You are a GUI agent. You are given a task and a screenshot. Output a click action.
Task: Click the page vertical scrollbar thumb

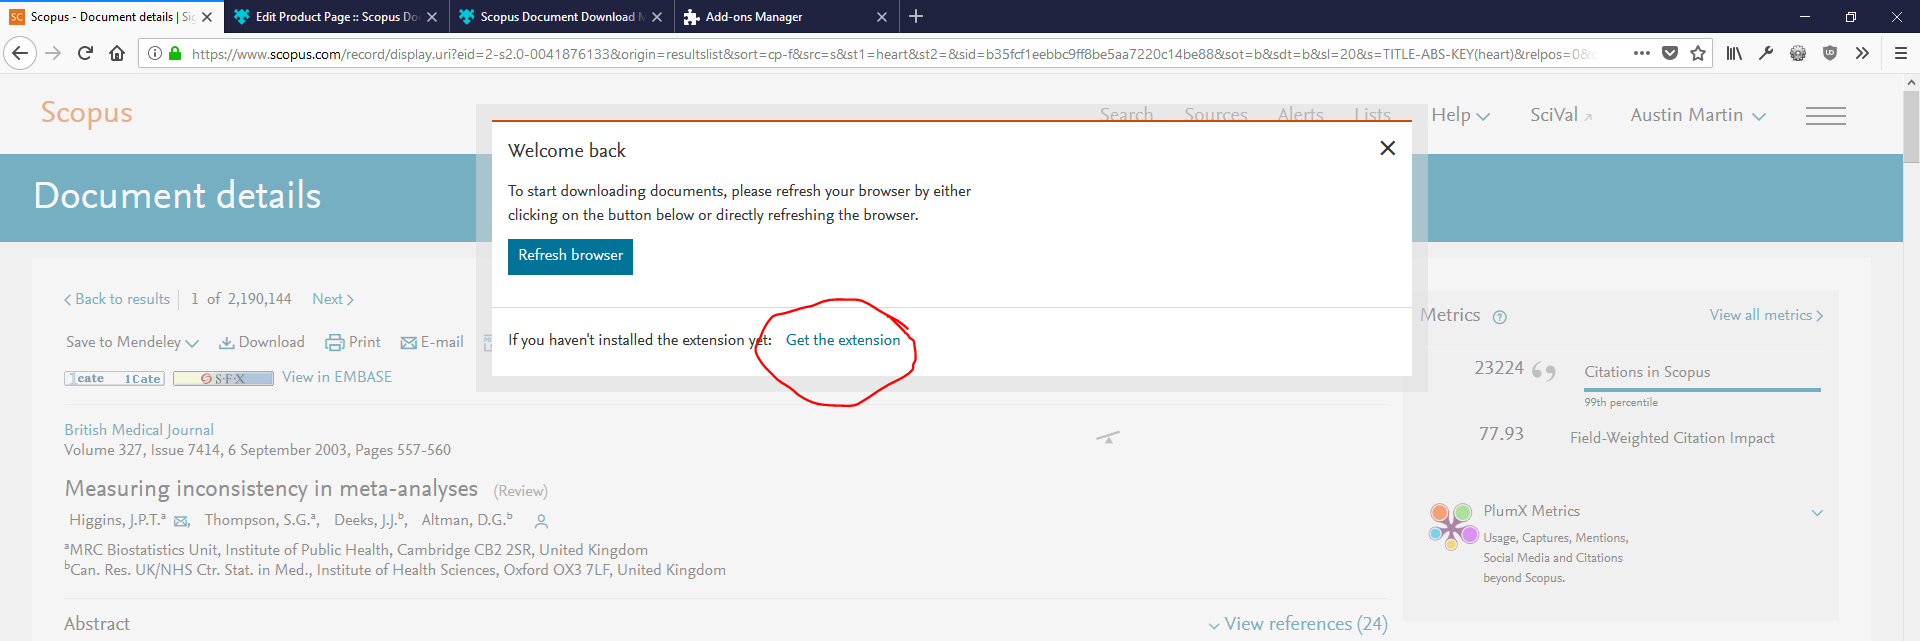1911,127
